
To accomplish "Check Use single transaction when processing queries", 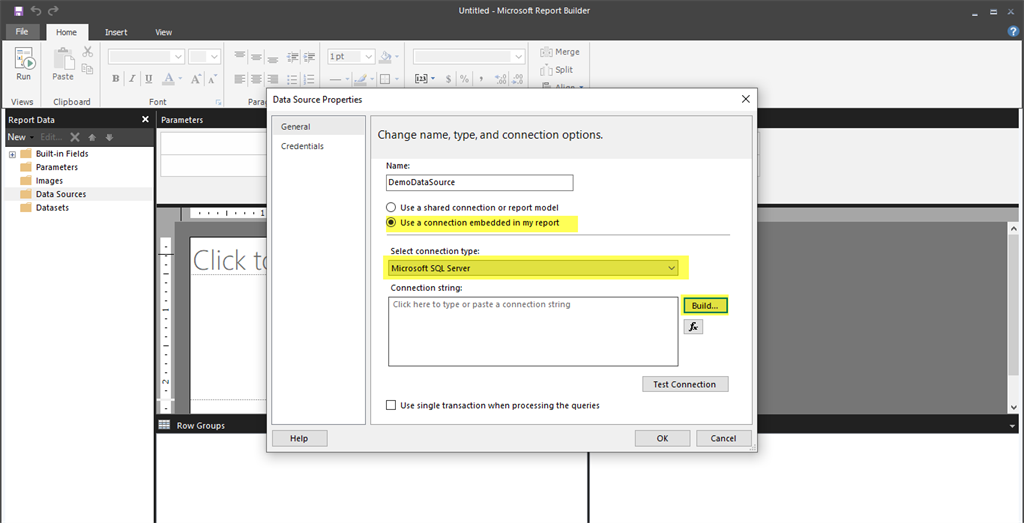I will coord(492,405).
